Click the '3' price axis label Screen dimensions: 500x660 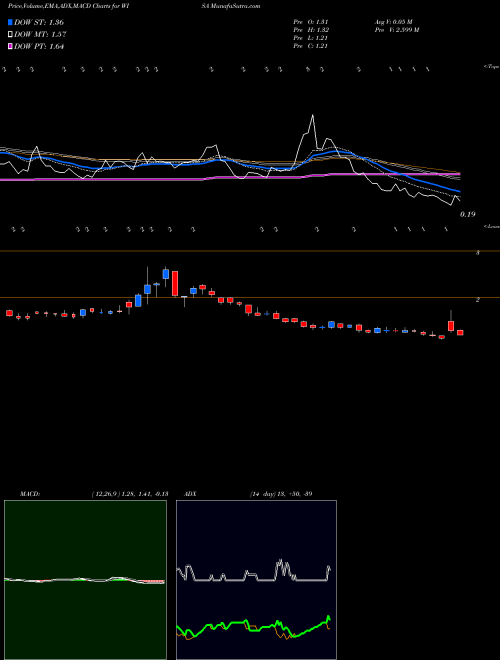(x=478, y=253)
